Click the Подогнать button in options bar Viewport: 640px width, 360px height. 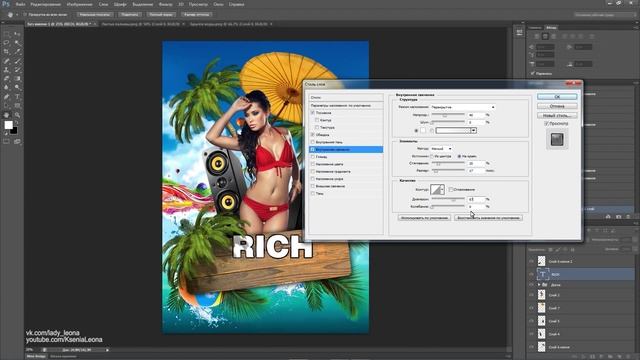(129, 15)
